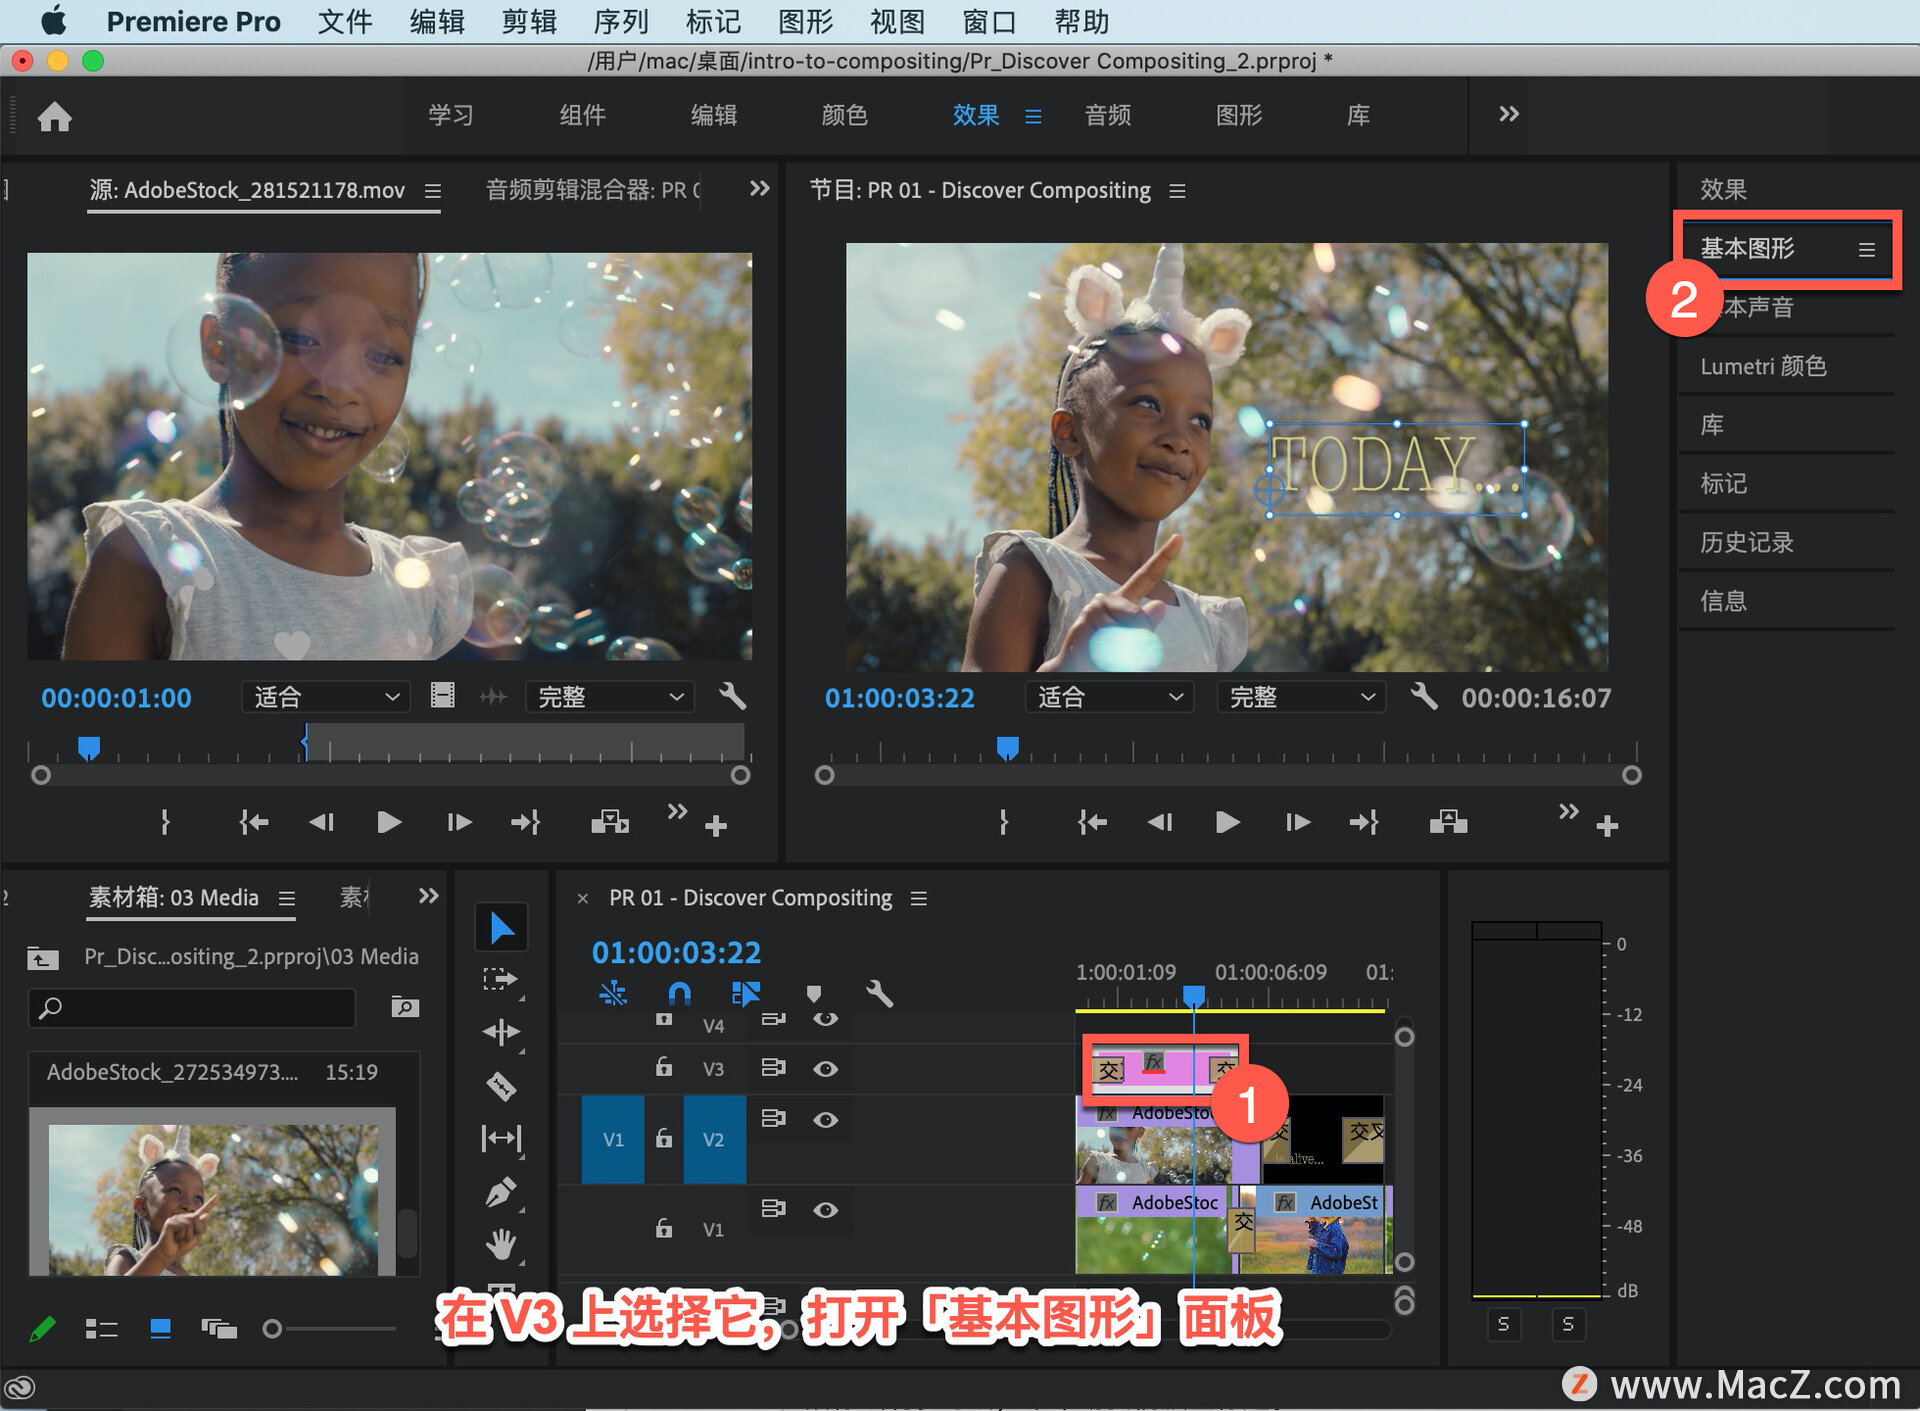Click Drag Video Only filmstrip icon
1920x1411 pixels.
tap(443, 696)
